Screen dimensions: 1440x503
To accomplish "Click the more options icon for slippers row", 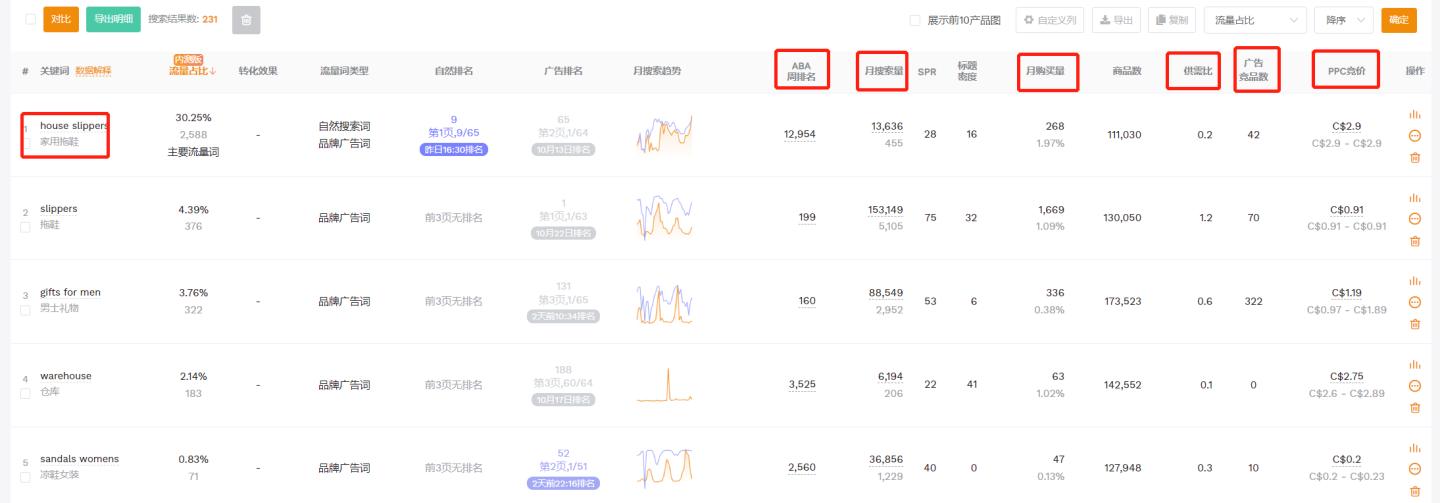I will pyautogui.click(x=1414, y=219).
